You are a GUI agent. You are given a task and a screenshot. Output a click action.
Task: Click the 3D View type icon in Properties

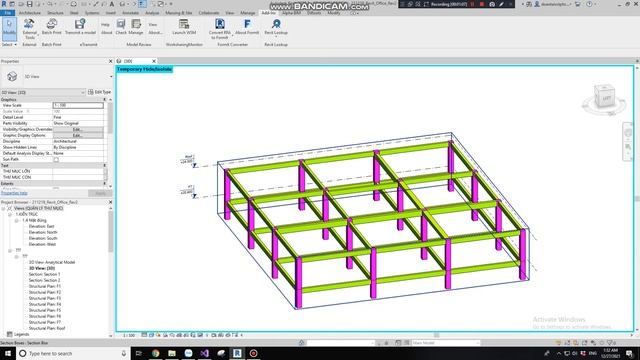(12, 76)
